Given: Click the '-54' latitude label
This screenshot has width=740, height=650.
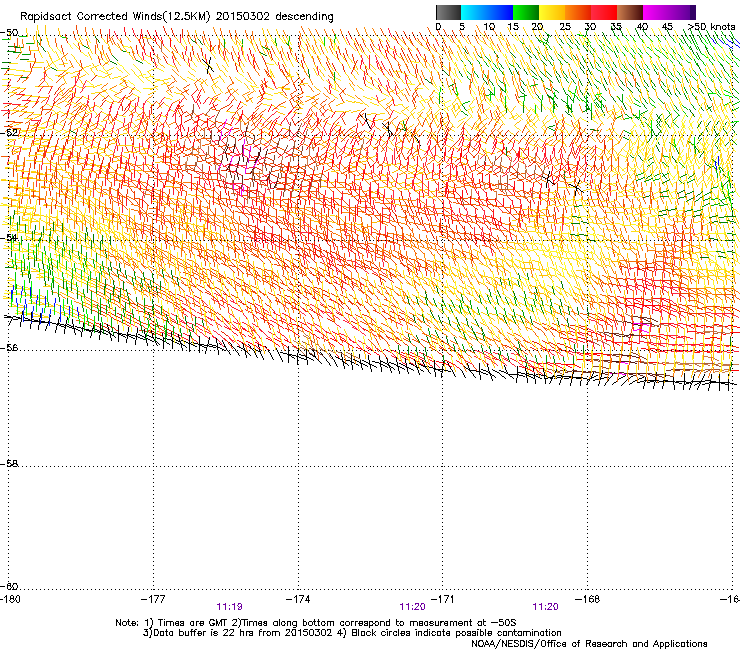Looking at the screenshot, I should (9, 237).
